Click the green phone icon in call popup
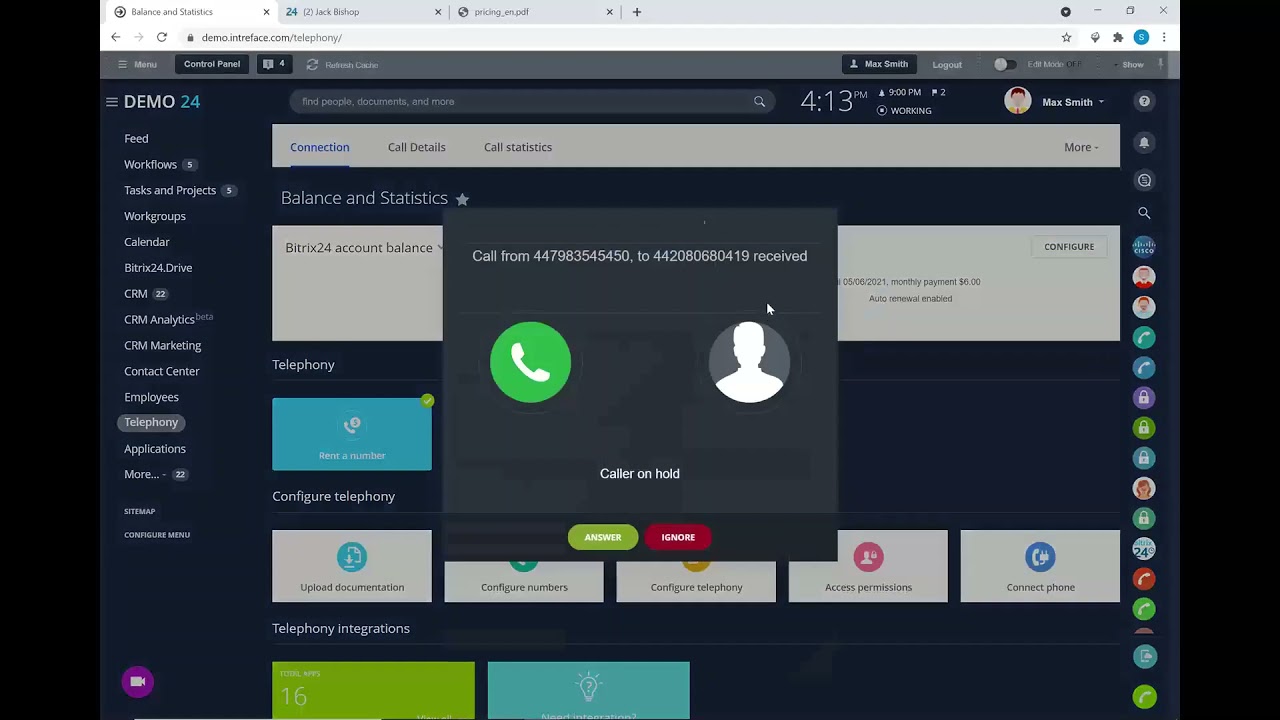Viewport: 1280px width, 720px height. [x=530, y=362]
